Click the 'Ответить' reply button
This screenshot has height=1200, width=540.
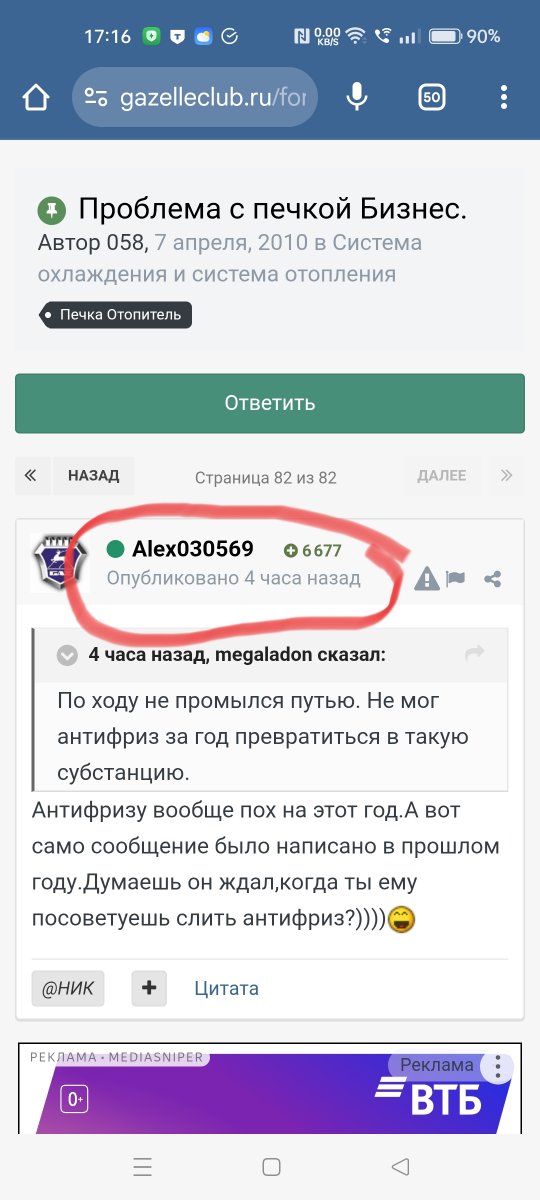270,403
